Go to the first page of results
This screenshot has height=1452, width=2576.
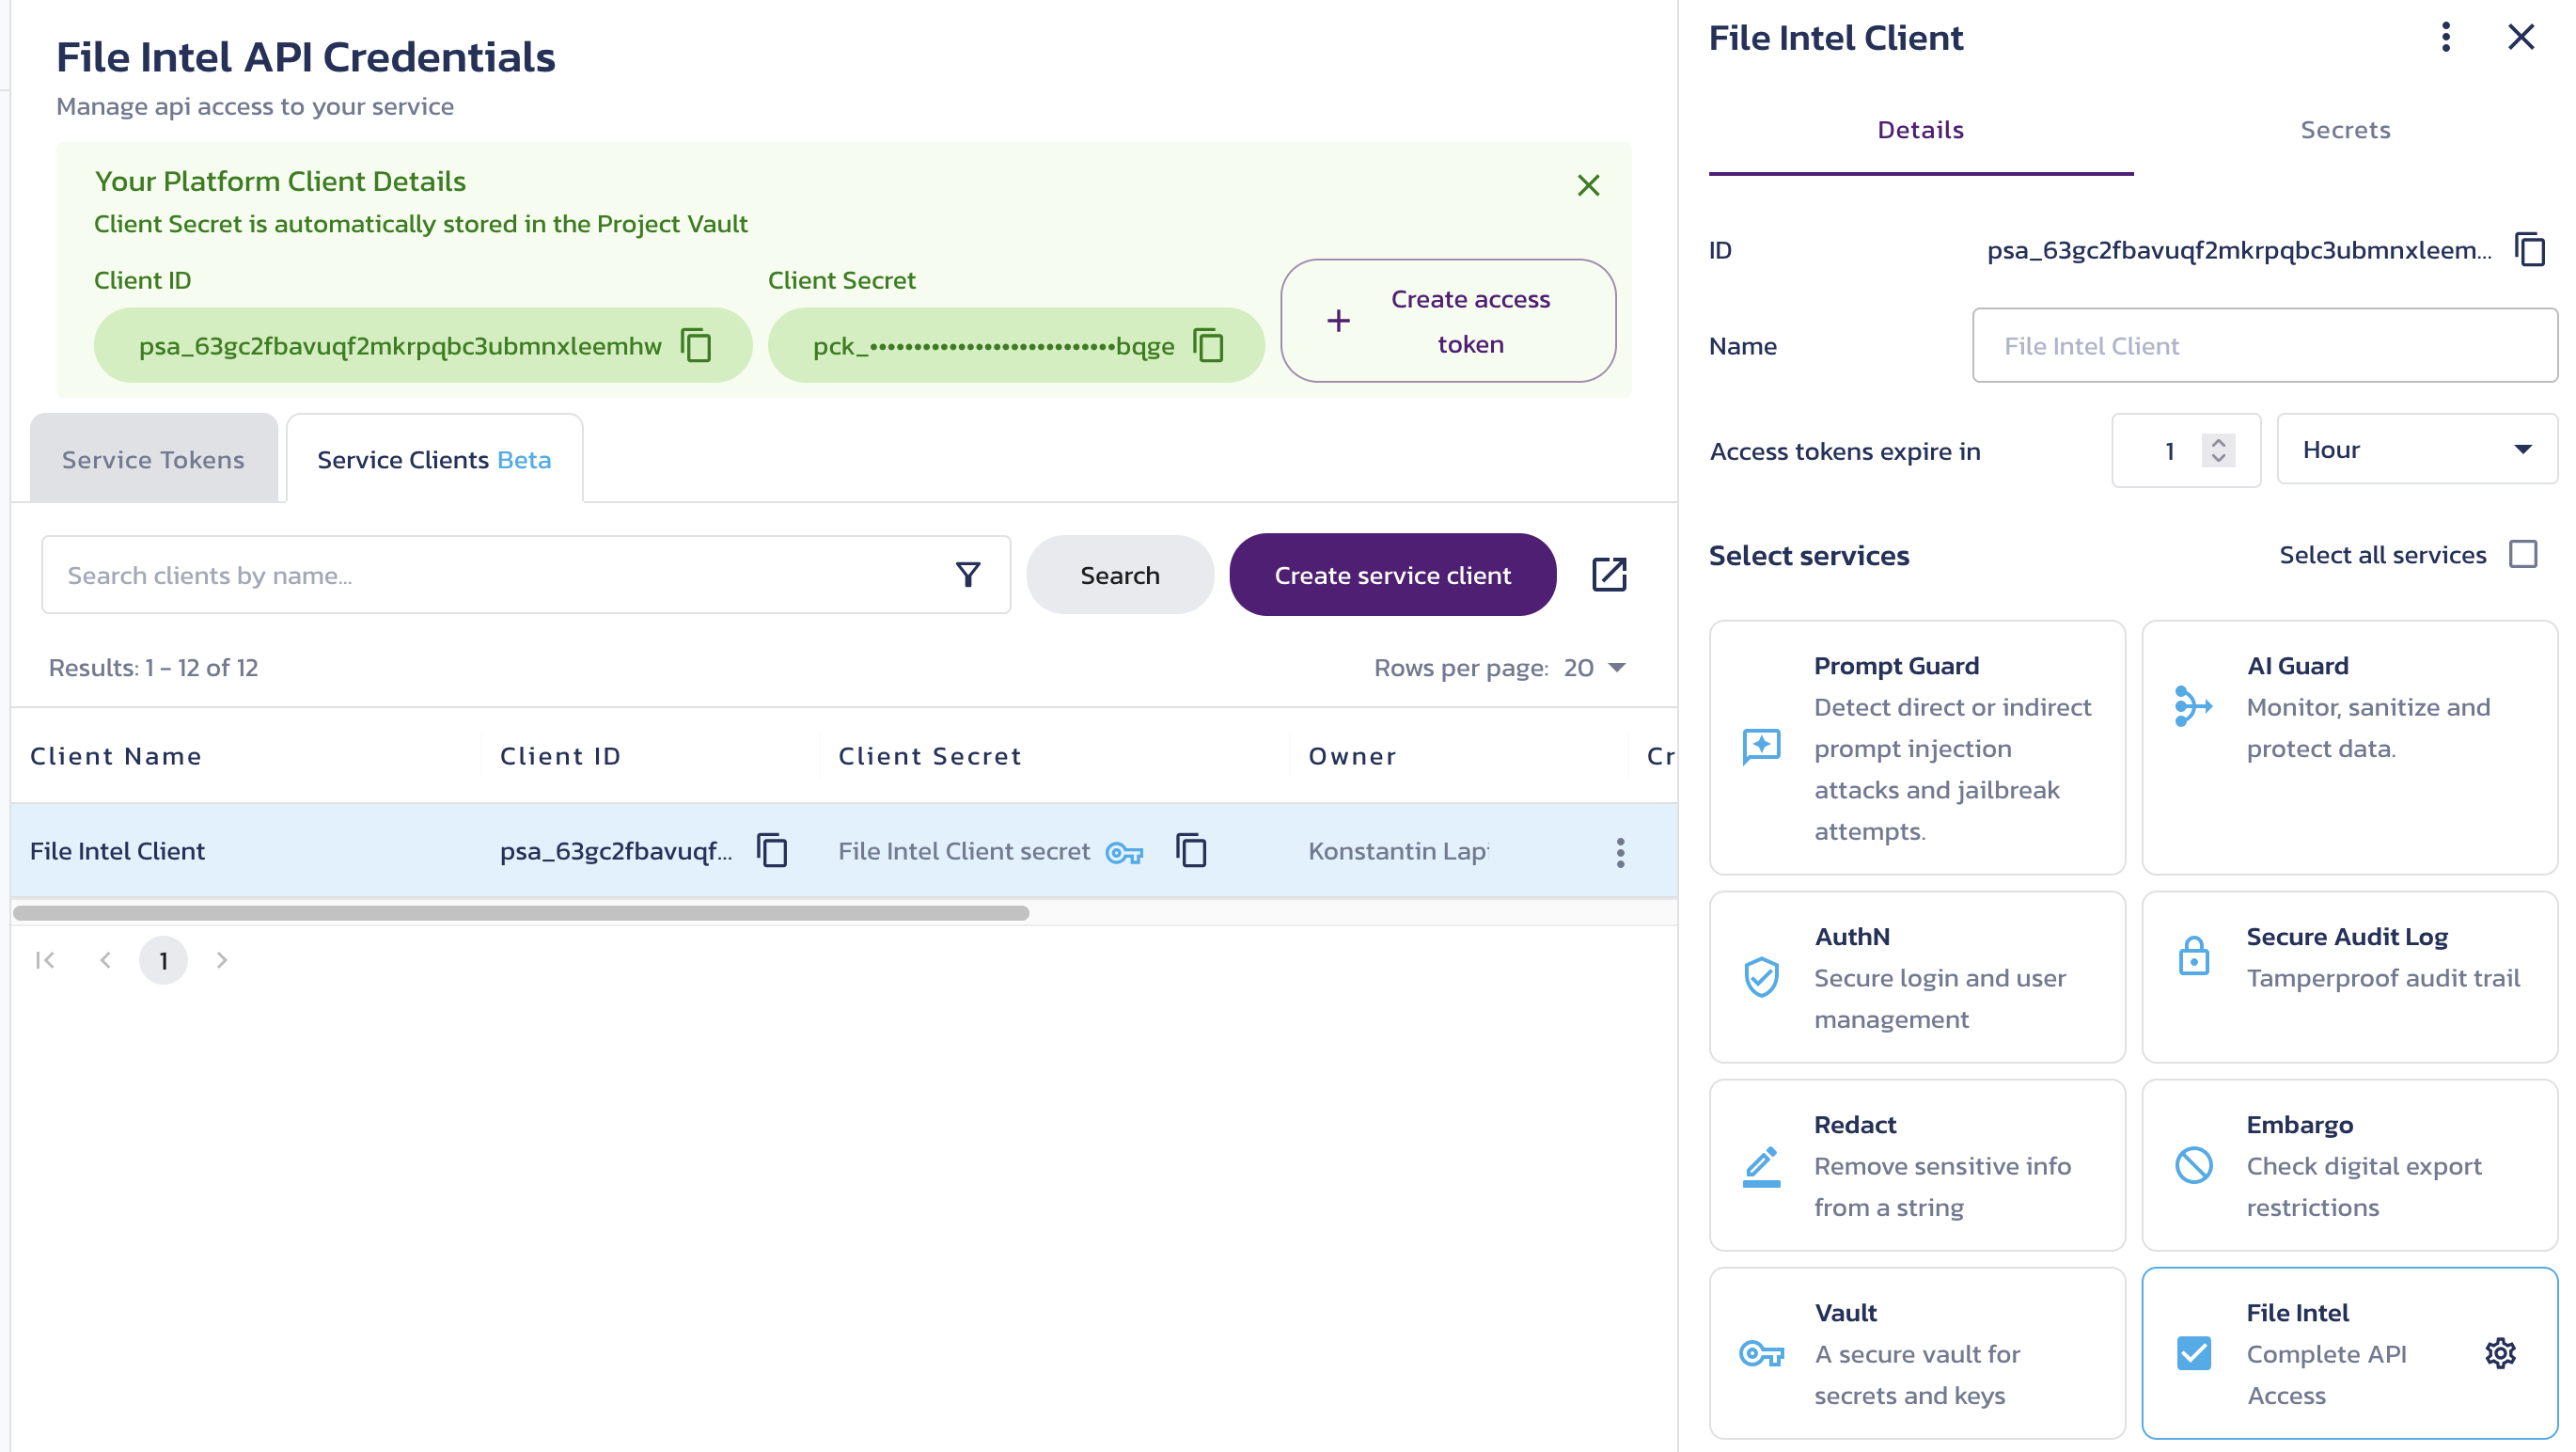click(x=45, y=961)
